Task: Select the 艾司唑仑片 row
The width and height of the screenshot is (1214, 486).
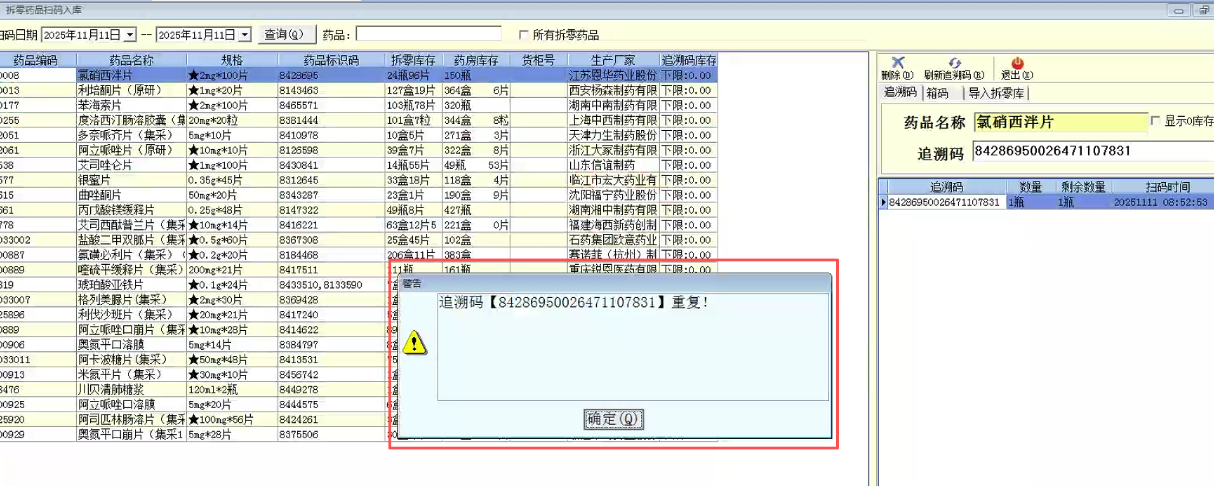Action: [x=359, y=165]
